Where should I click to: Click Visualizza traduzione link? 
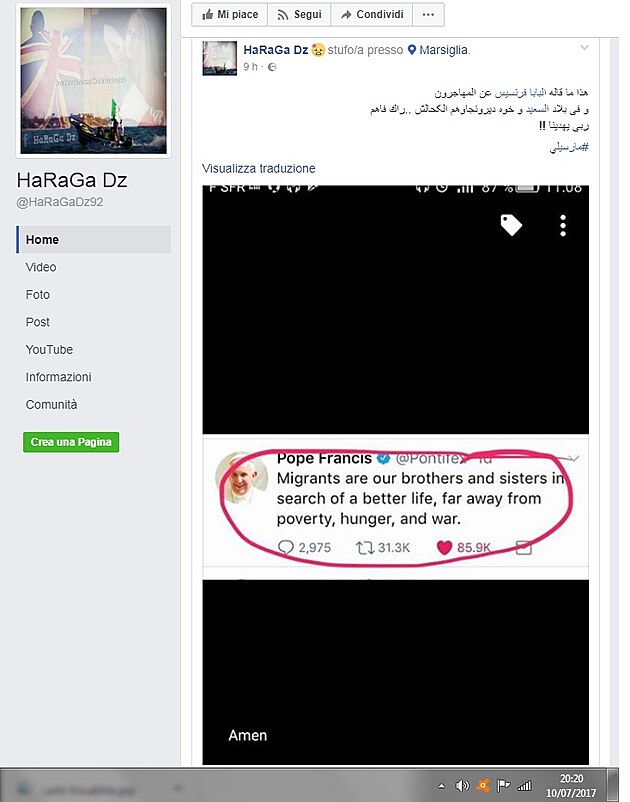258,168
